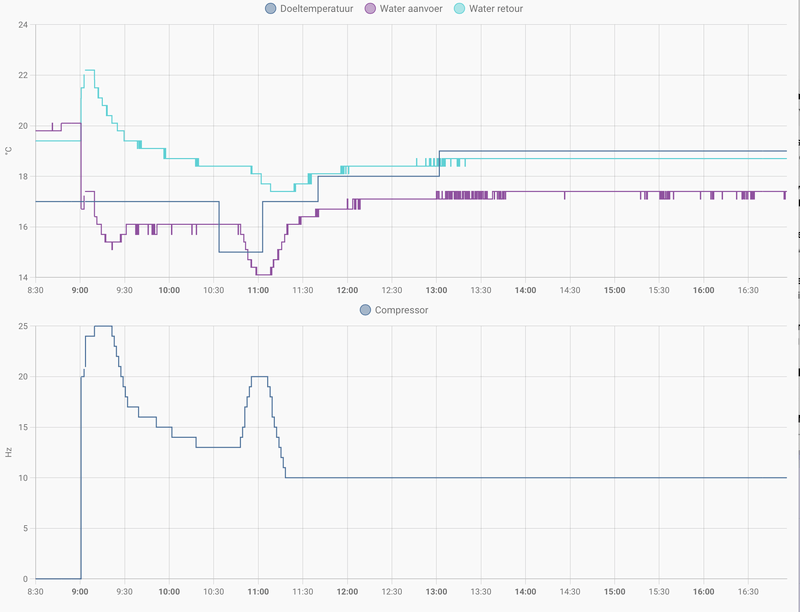Toggle the Doeltemperatuur series in the legend

point(309,9)
